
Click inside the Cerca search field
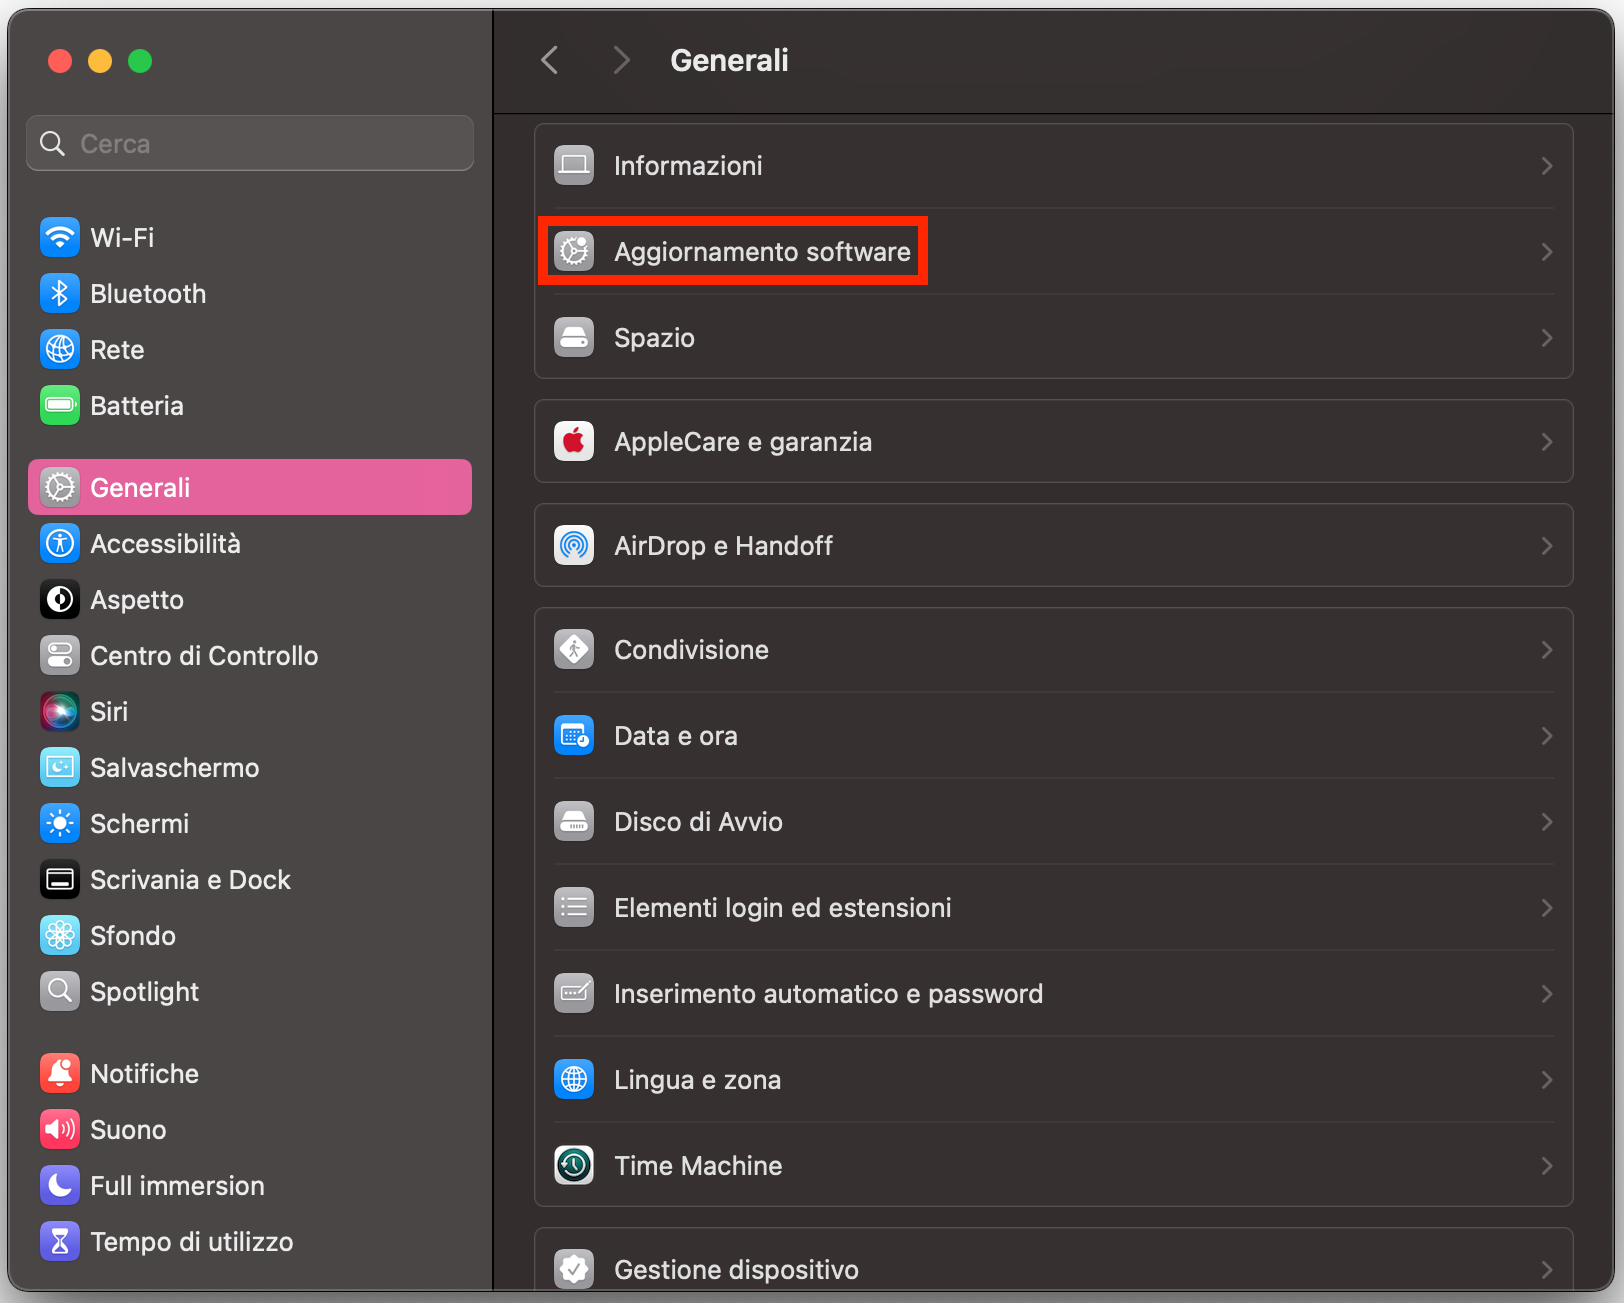click(x=249, y=143)
